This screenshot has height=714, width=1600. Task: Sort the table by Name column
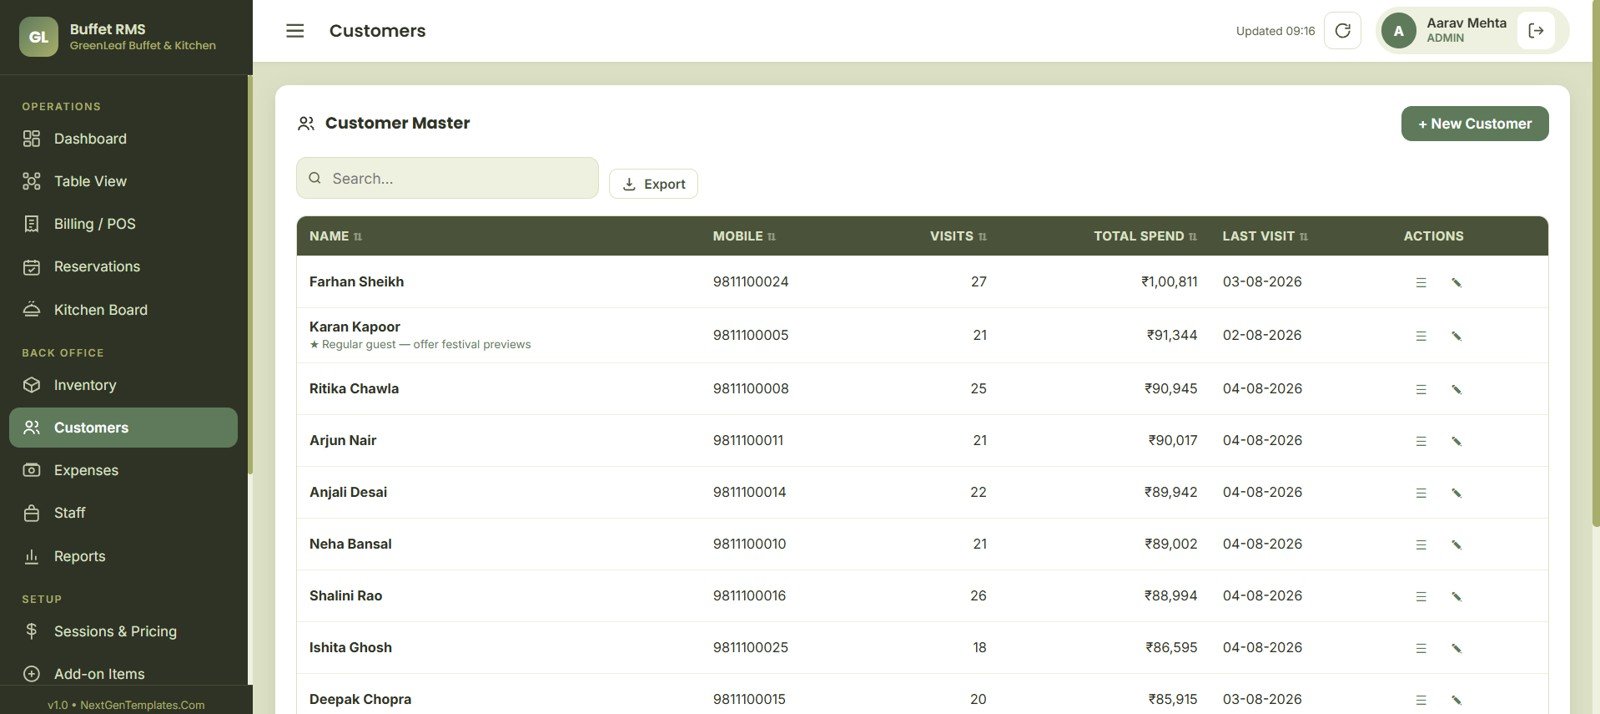335,236
